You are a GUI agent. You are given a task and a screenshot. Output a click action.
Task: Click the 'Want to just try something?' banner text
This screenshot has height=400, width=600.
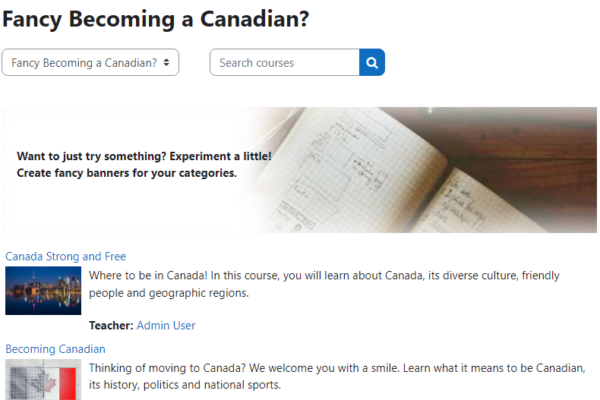tap(144, 157)
